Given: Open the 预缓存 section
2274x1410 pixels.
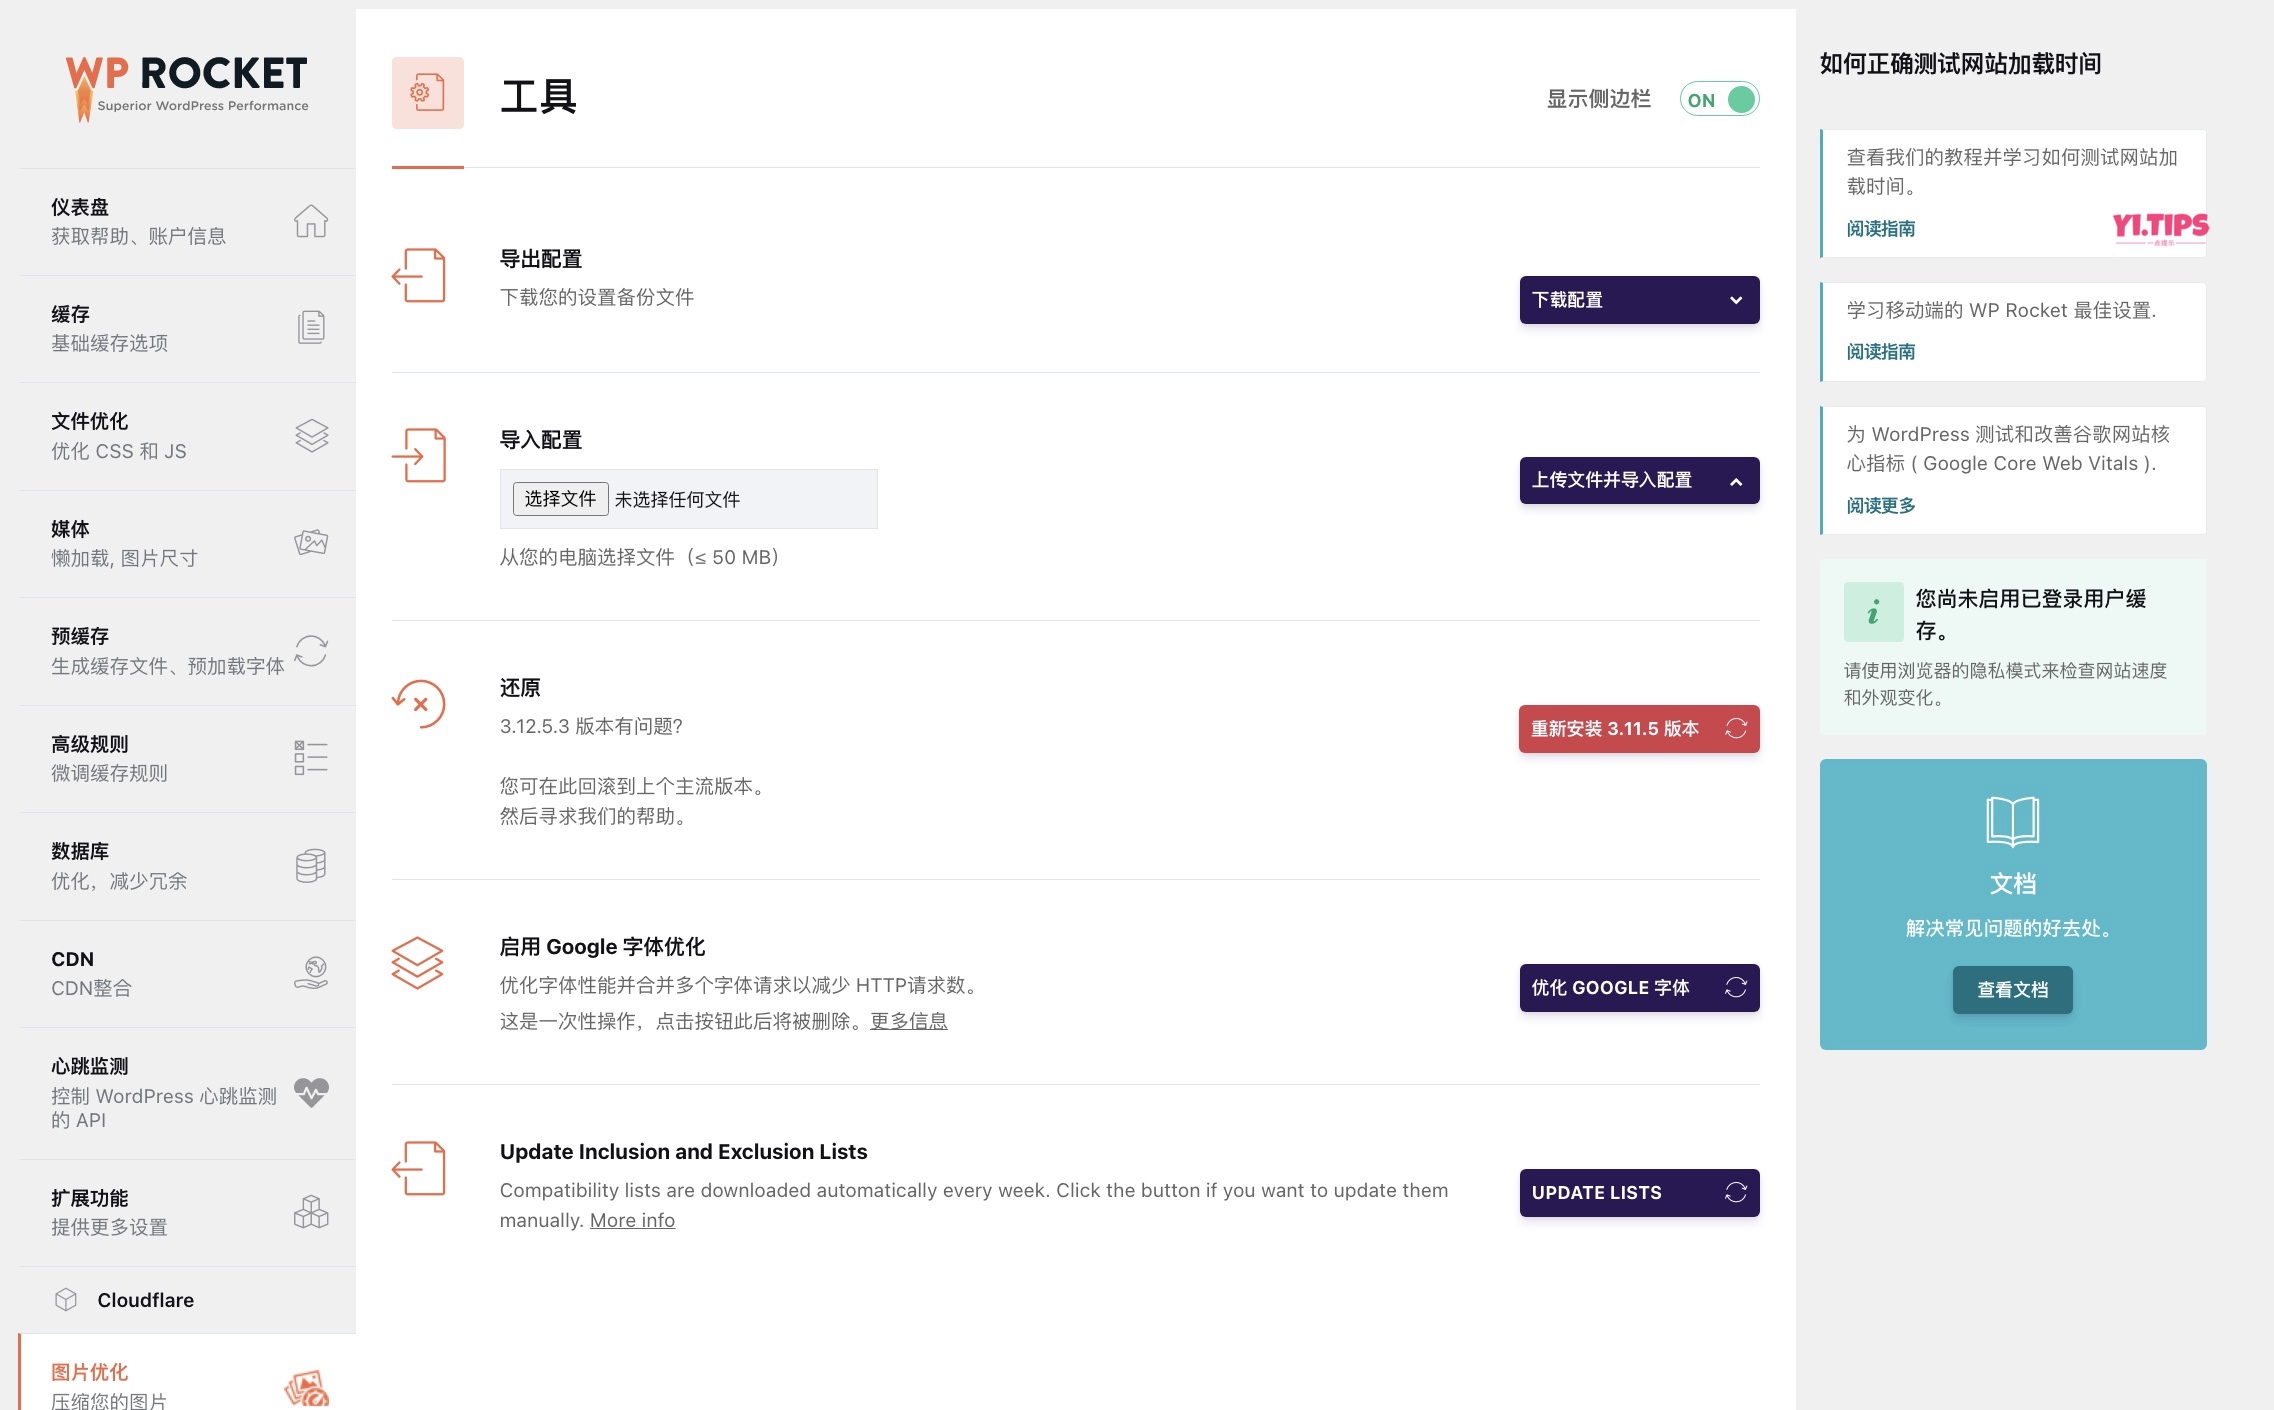Looking at the screenshot, I should coord(187,651).
